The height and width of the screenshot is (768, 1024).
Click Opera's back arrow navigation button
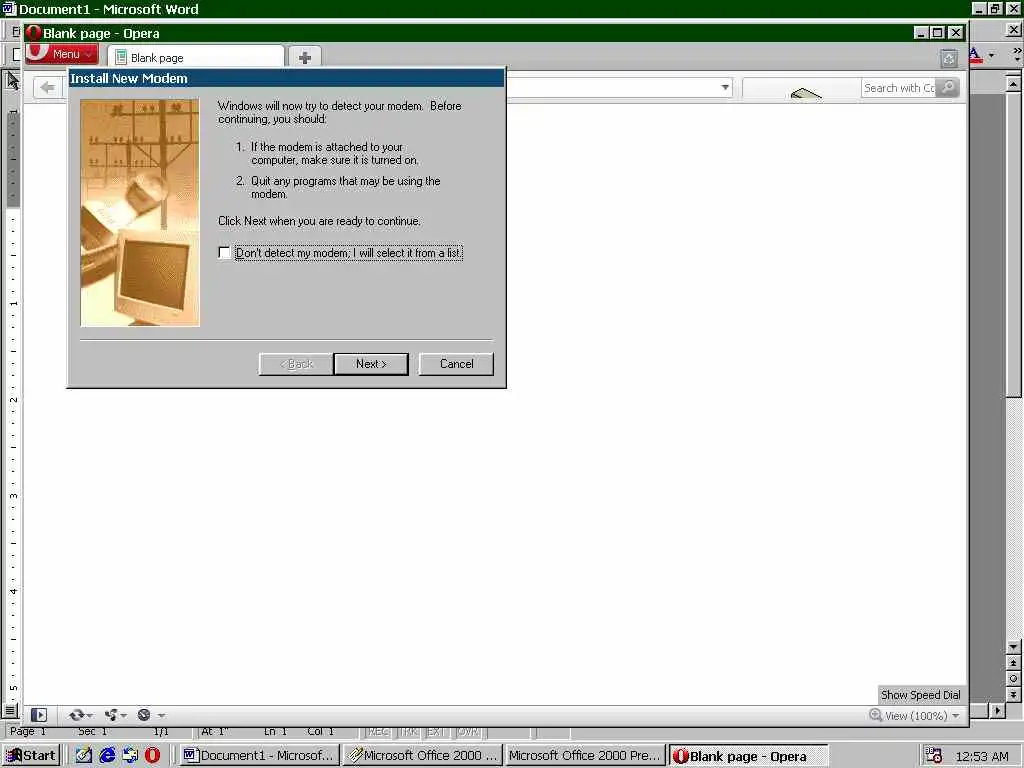[47, 88]
